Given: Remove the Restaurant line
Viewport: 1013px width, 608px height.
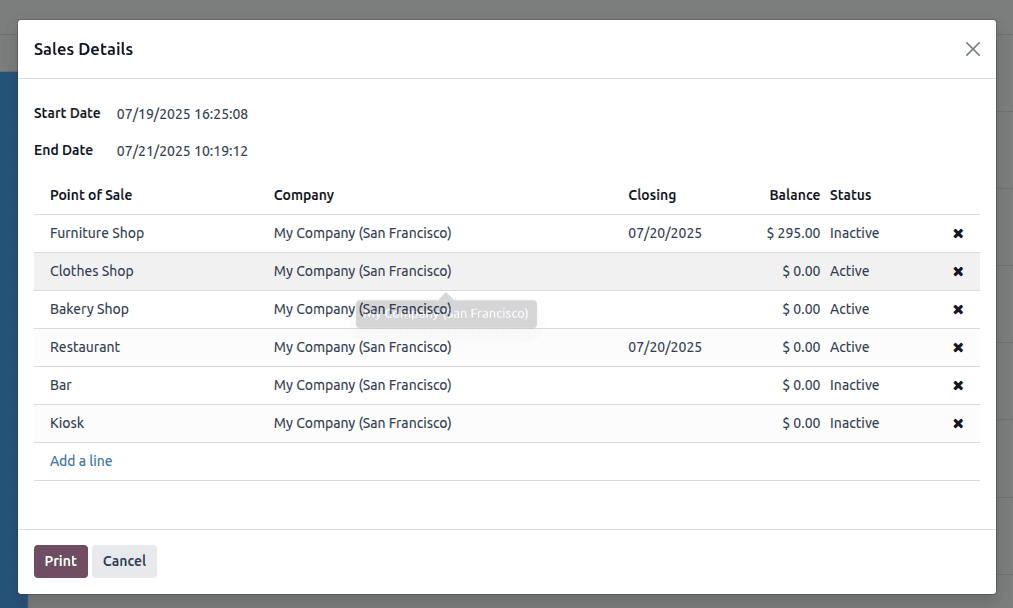Looking at the screenshot, I should (x=957, y=347).
